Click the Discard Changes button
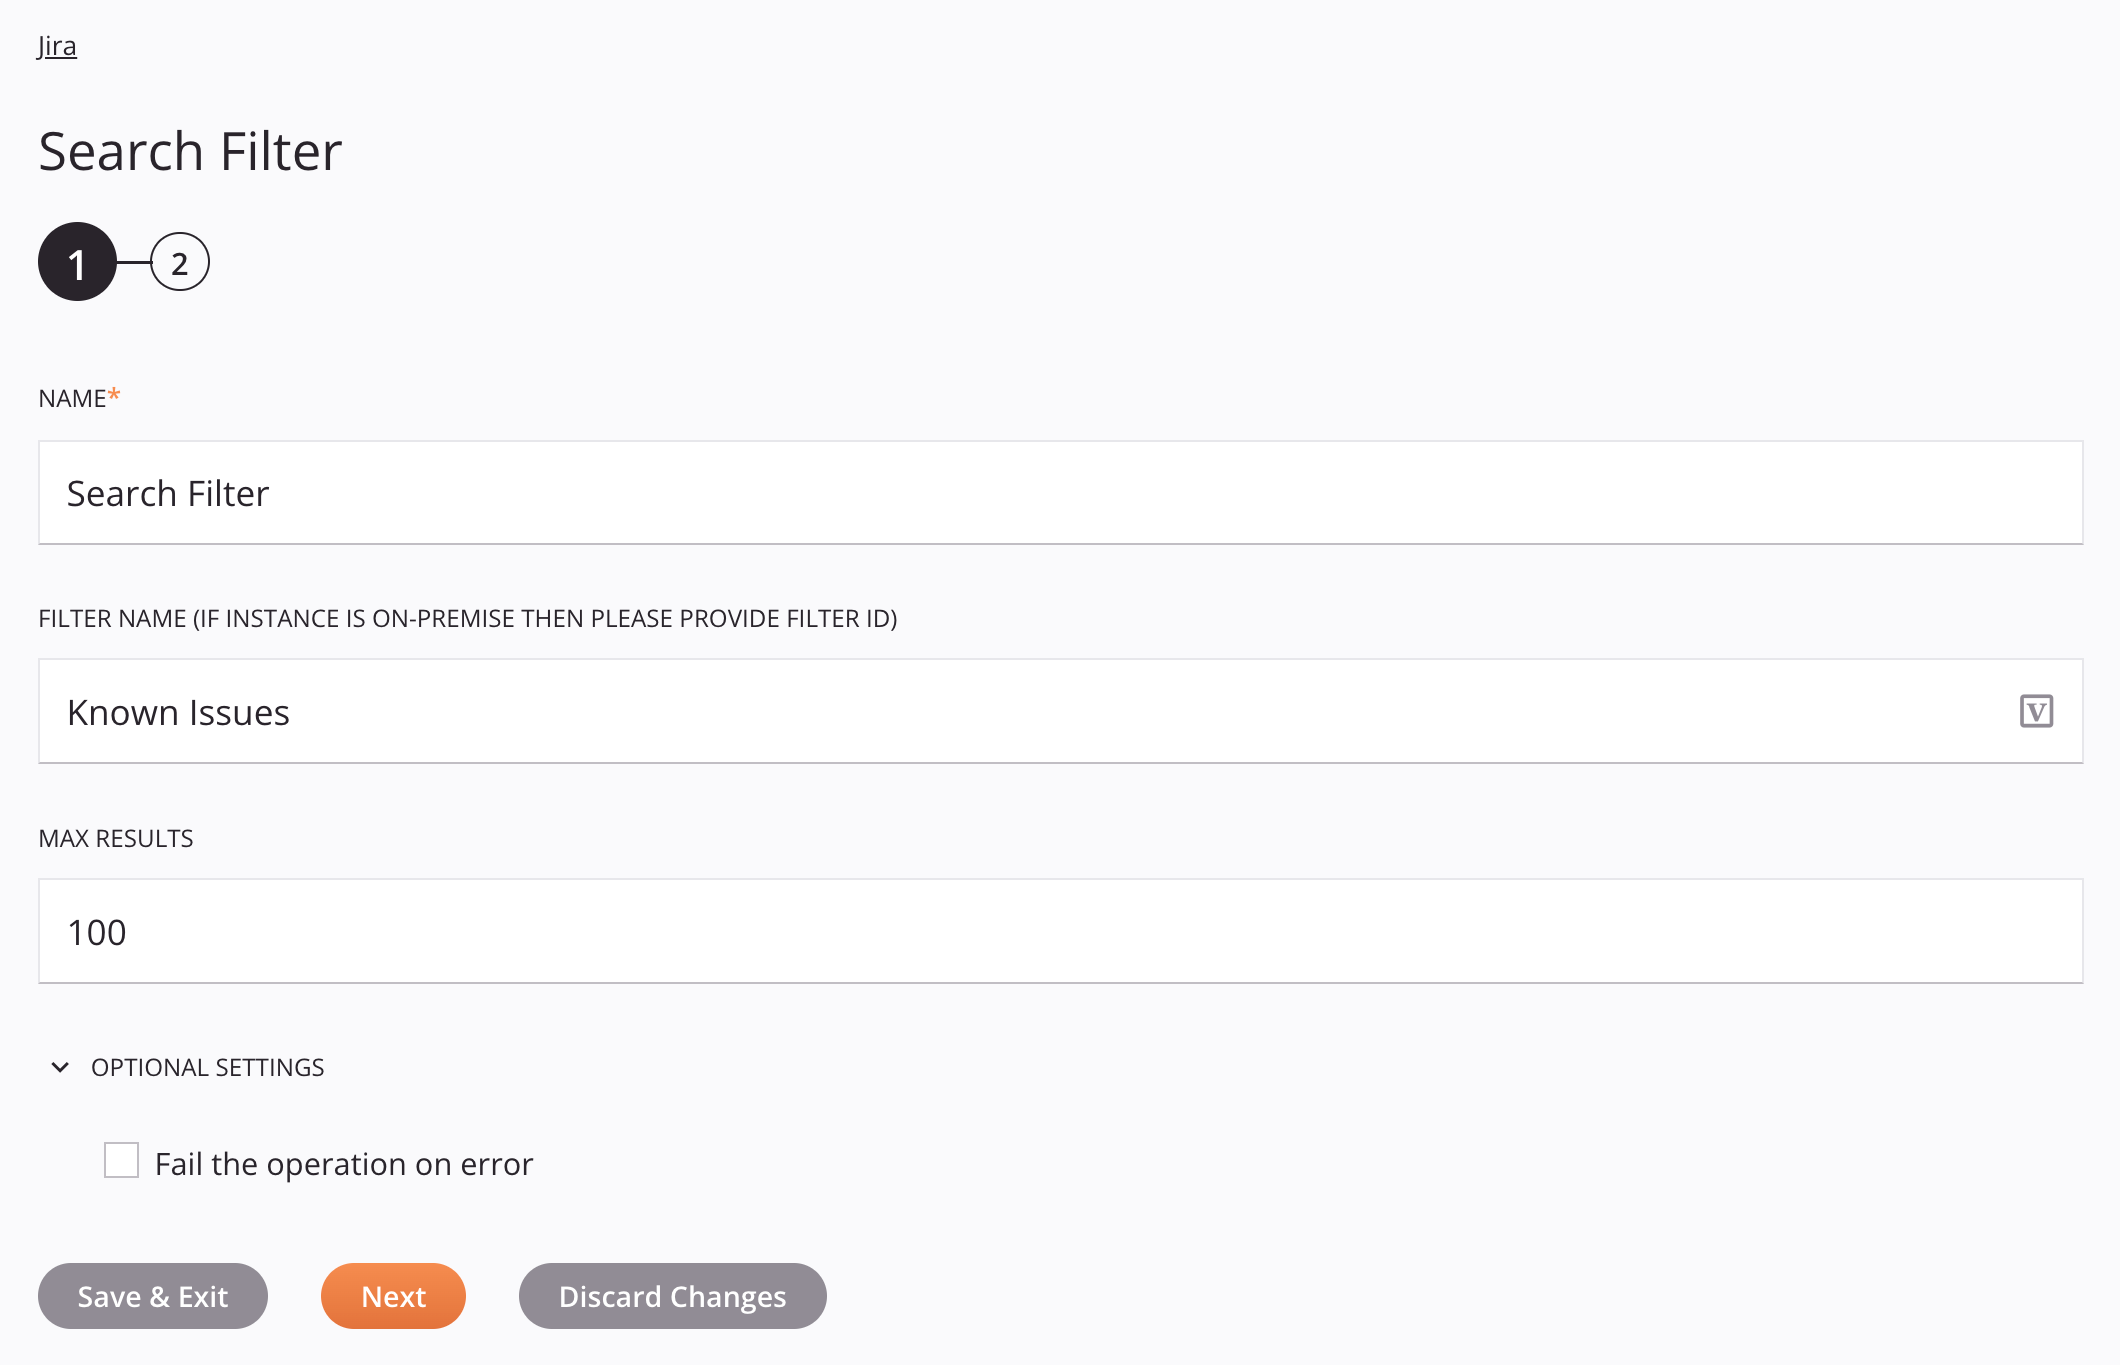The width and height of the screenshot is (2120, 1365). click(673, 1296)
